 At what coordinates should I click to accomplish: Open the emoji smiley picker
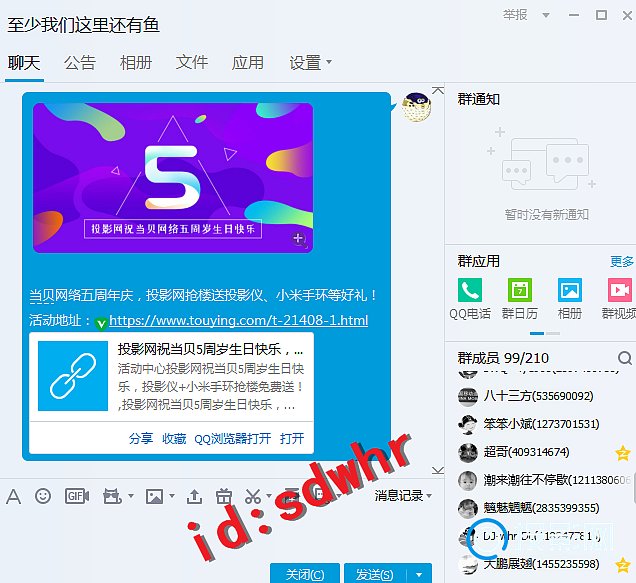(43, 496)
